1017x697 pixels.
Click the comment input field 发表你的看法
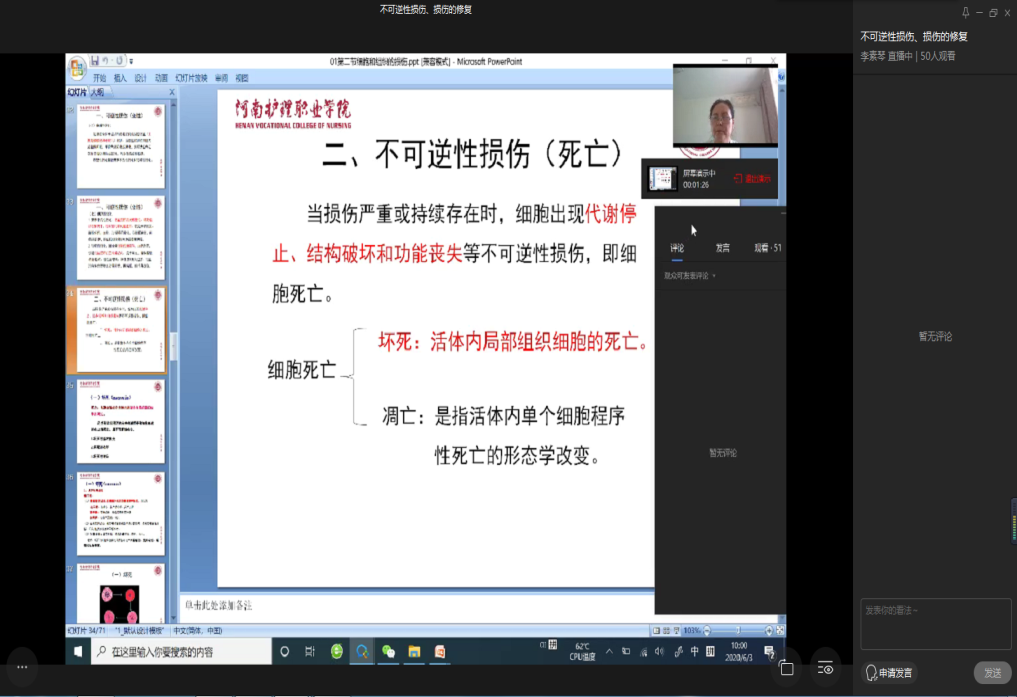tap(935, 624)
